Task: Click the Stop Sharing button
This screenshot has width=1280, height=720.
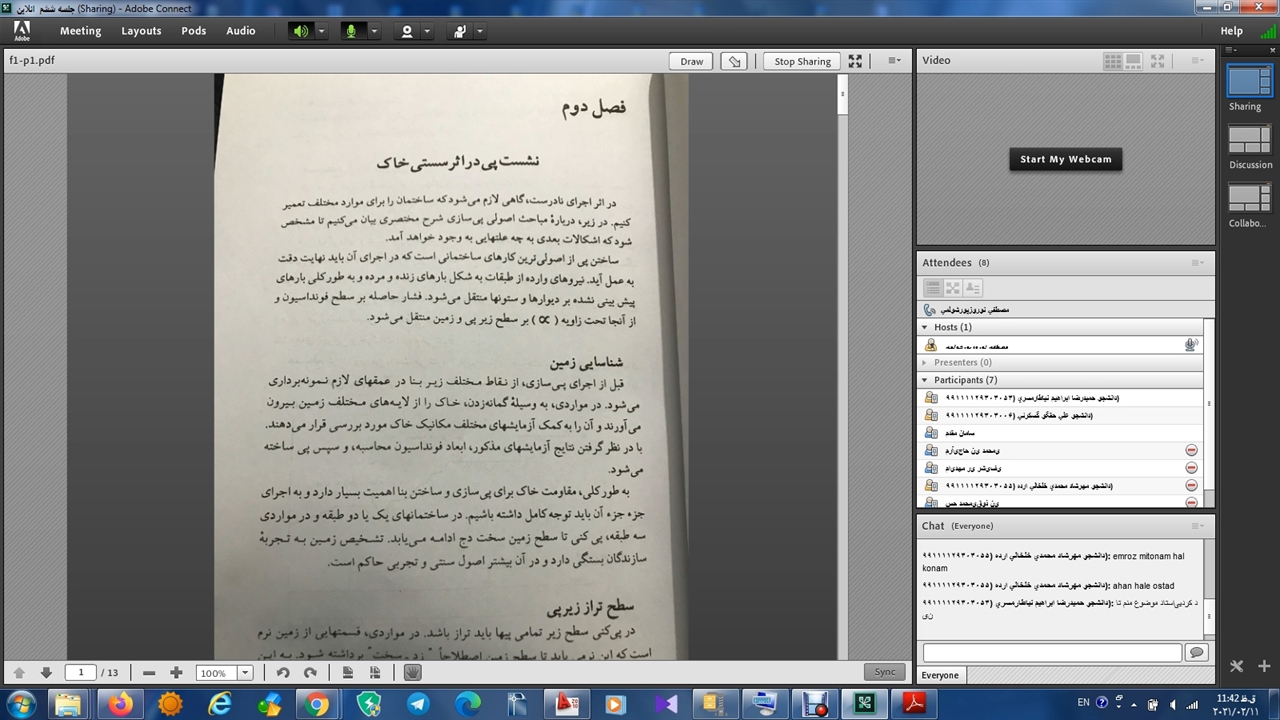Action: tap(802, 61)
